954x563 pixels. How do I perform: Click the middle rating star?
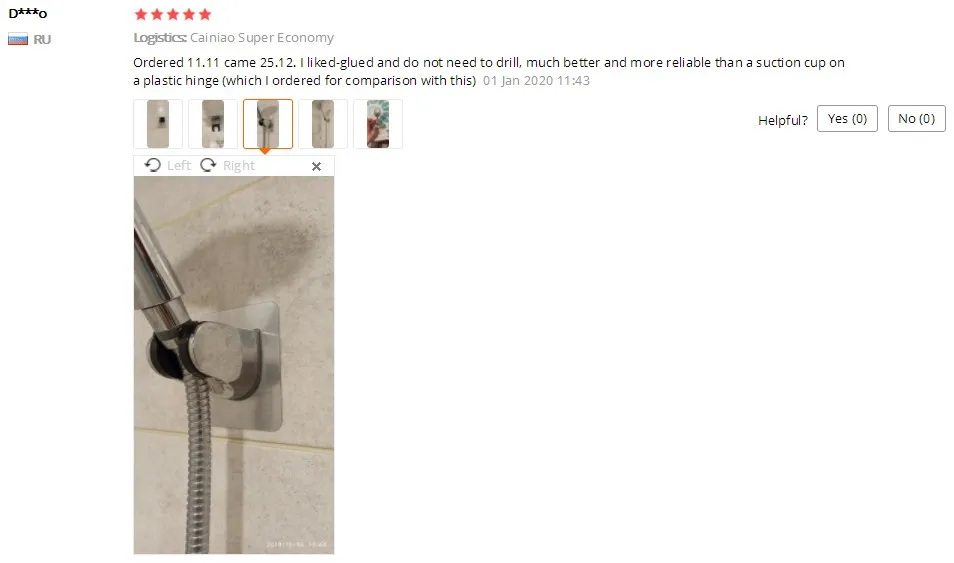point(173,14)
